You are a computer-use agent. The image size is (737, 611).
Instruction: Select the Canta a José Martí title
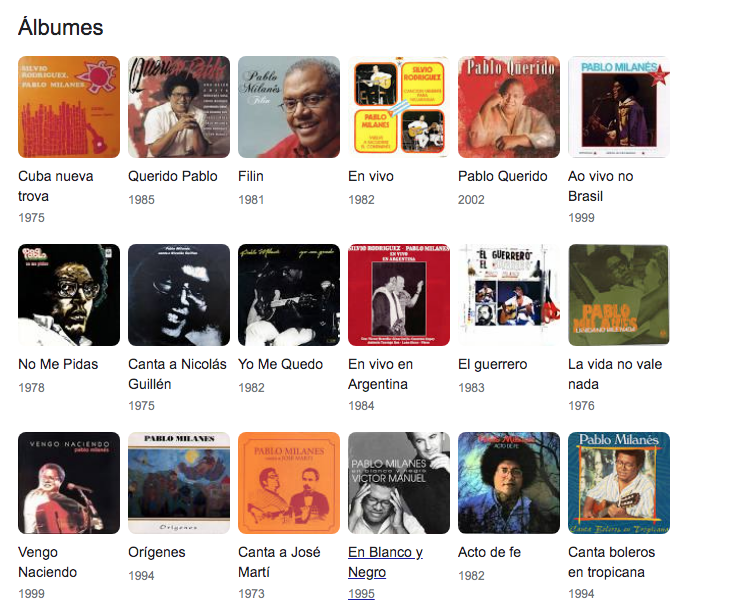pyautogui.click(x=279, y=562)
